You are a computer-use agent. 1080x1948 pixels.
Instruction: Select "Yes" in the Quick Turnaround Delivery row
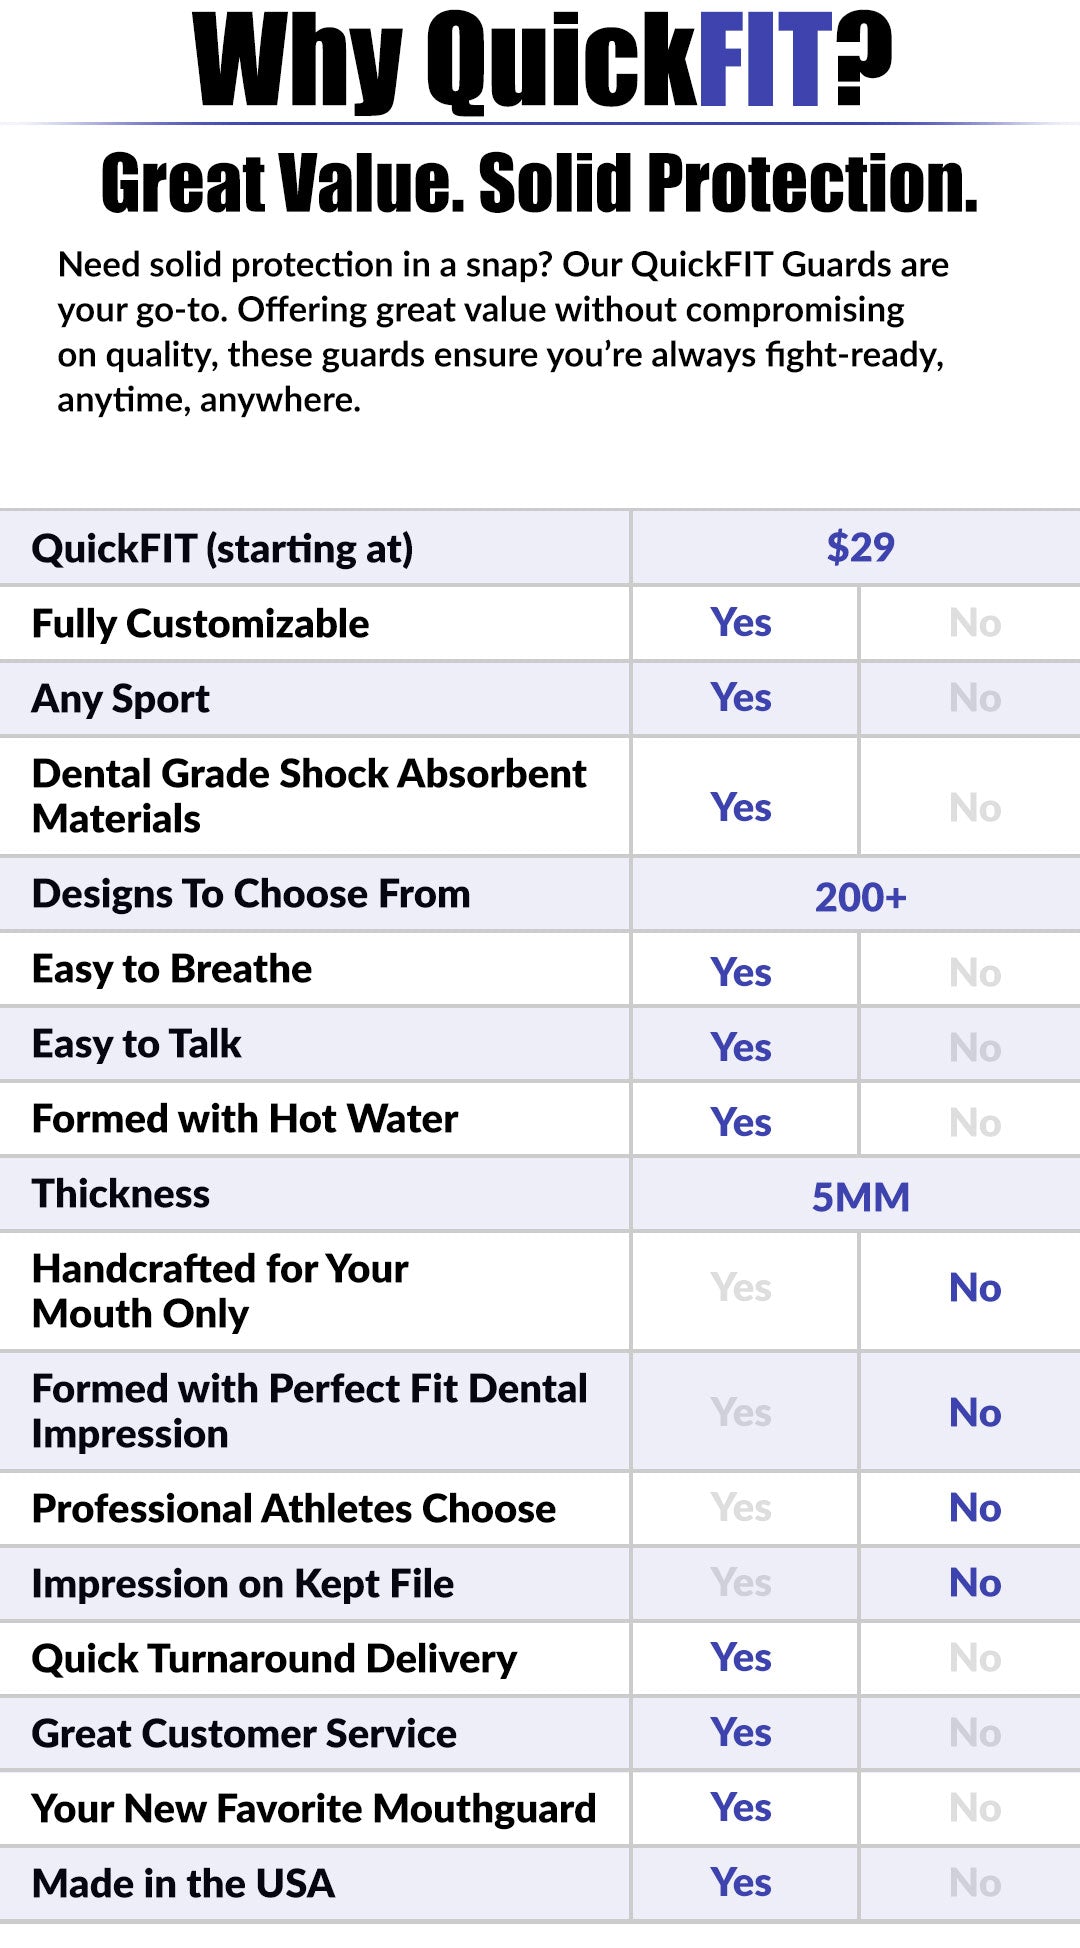[741, 1658]
